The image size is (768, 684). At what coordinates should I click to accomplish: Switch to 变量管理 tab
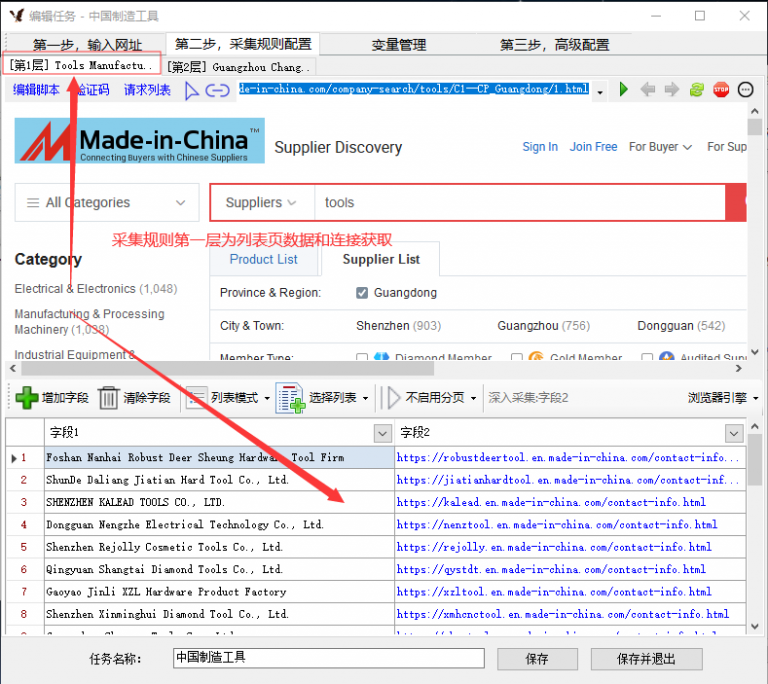(x=399, y=45)
